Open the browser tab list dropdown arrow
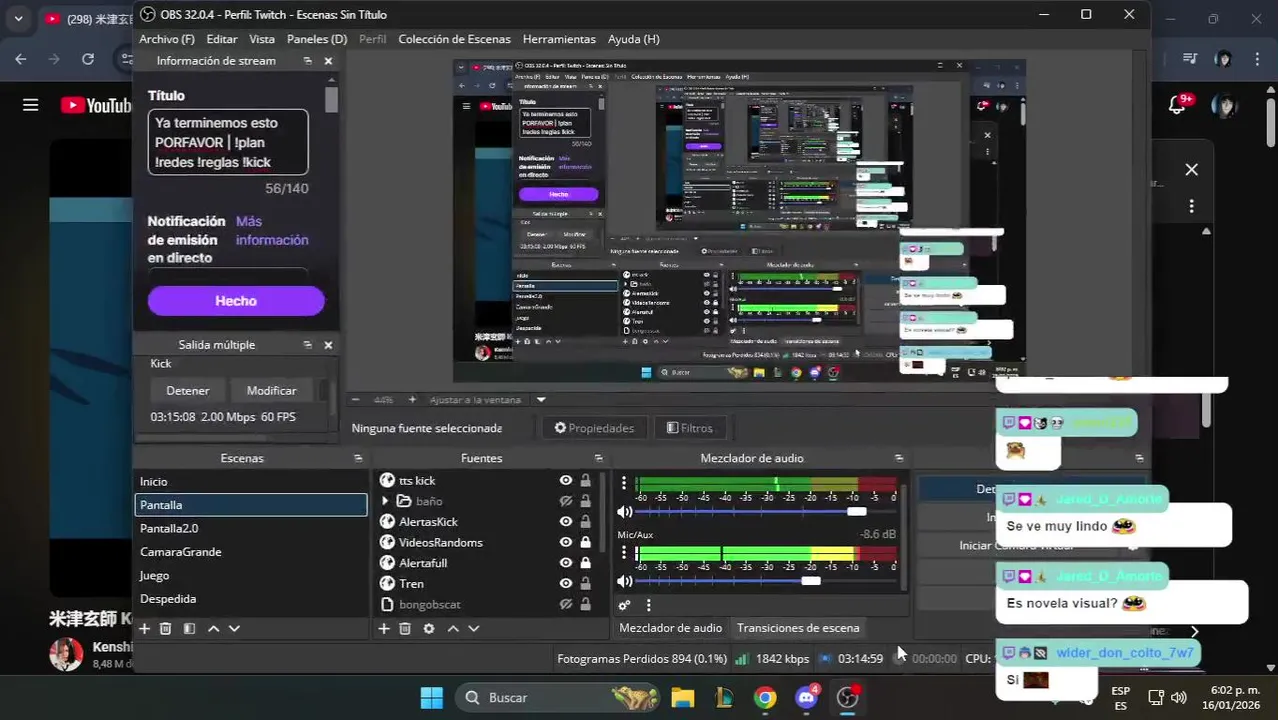 [18, 19]
